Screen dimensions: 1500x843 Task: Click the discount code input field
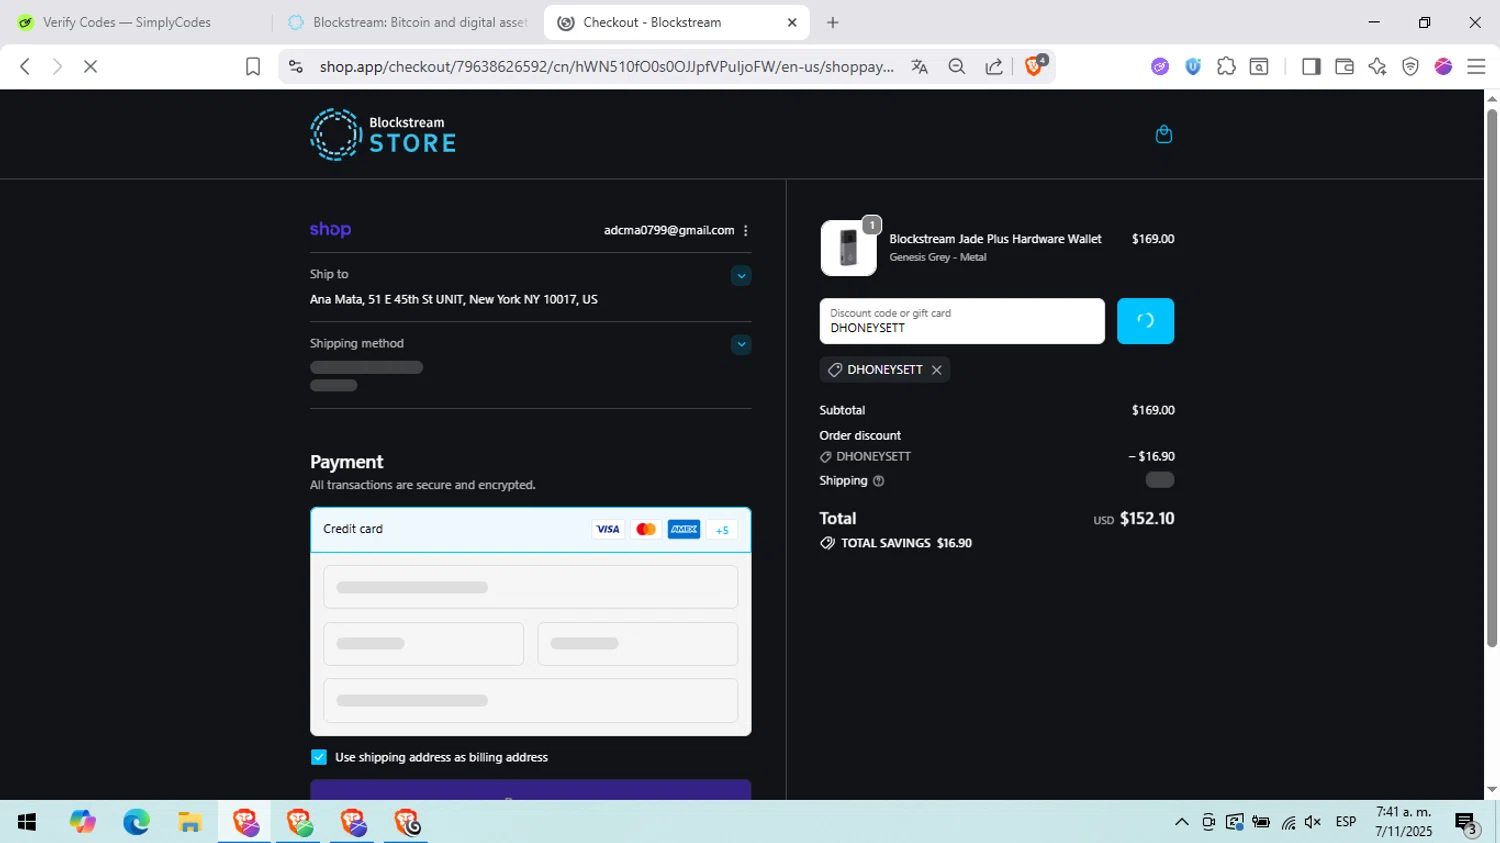962,321
